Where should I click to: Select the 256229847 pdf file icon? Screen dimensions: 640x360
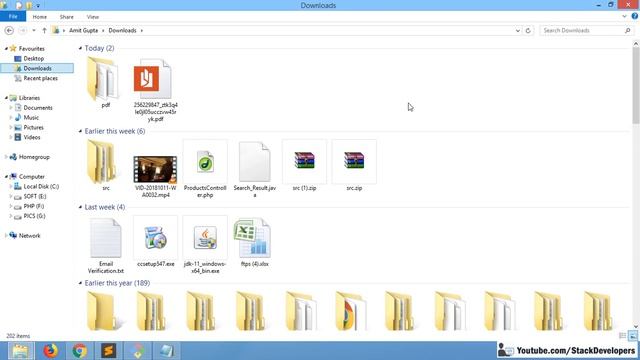[x=153, y=79]
